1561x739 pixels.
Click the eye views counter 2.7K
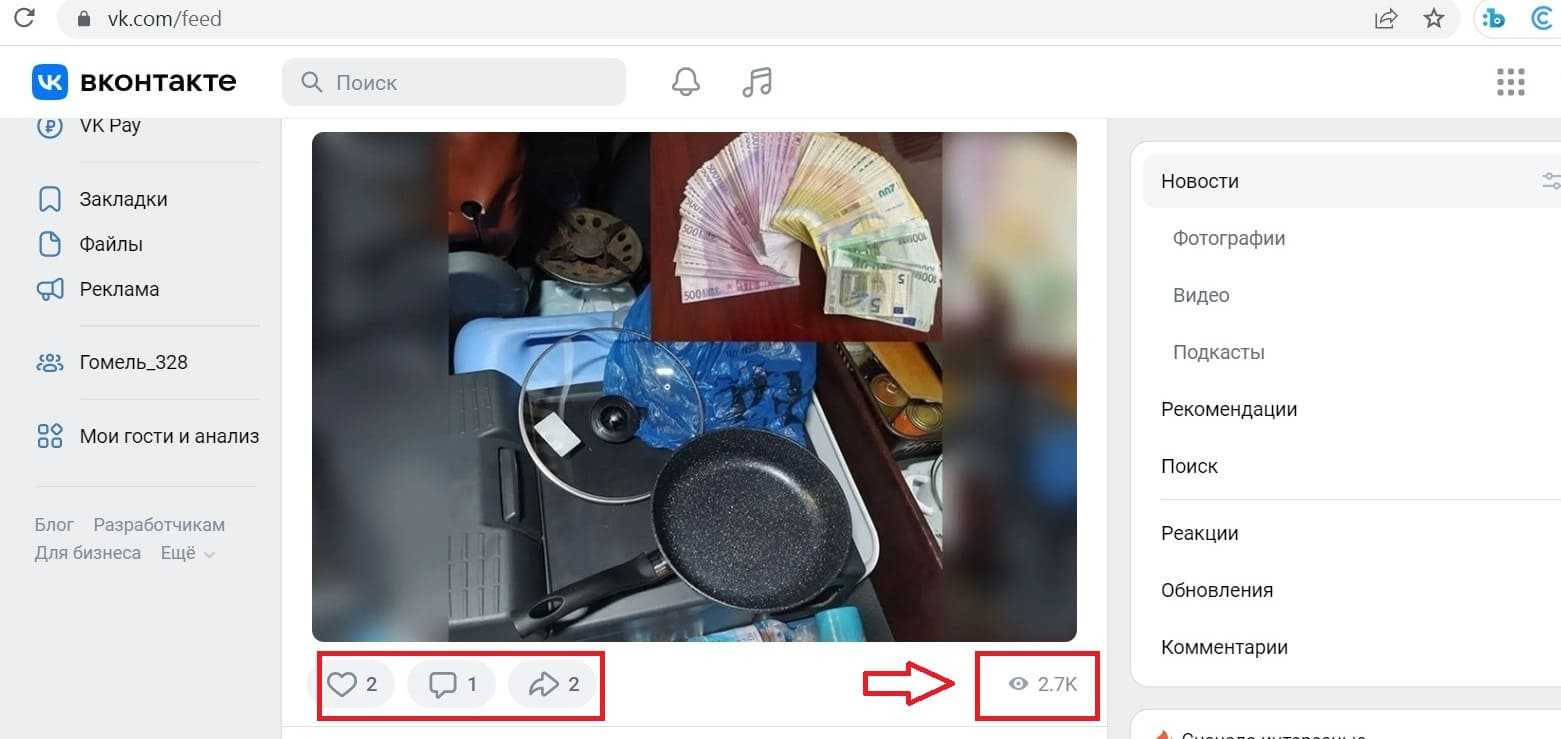pos(1043,684)
